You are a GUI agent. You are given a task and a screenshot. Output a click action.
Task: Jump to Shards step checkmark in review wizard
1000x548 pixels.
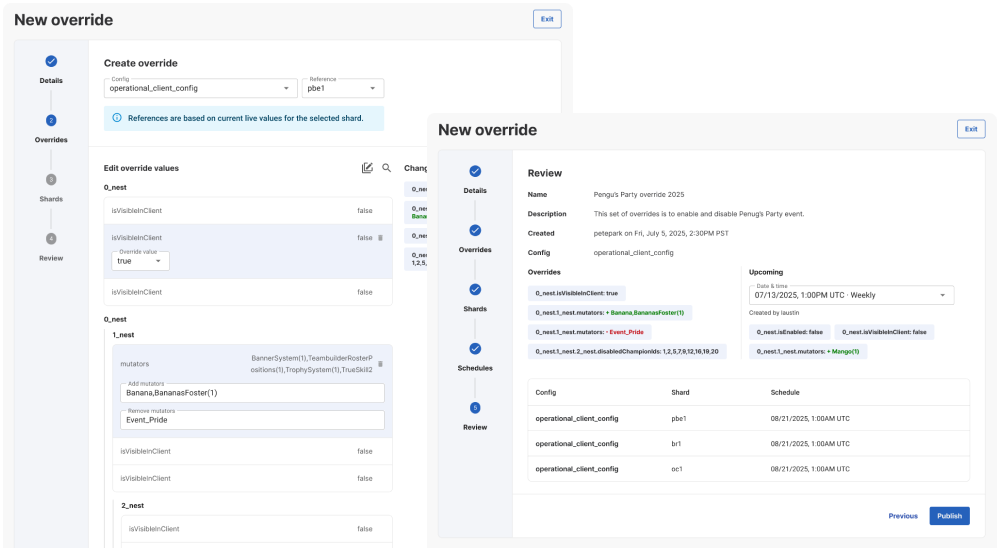click(475, 290)
